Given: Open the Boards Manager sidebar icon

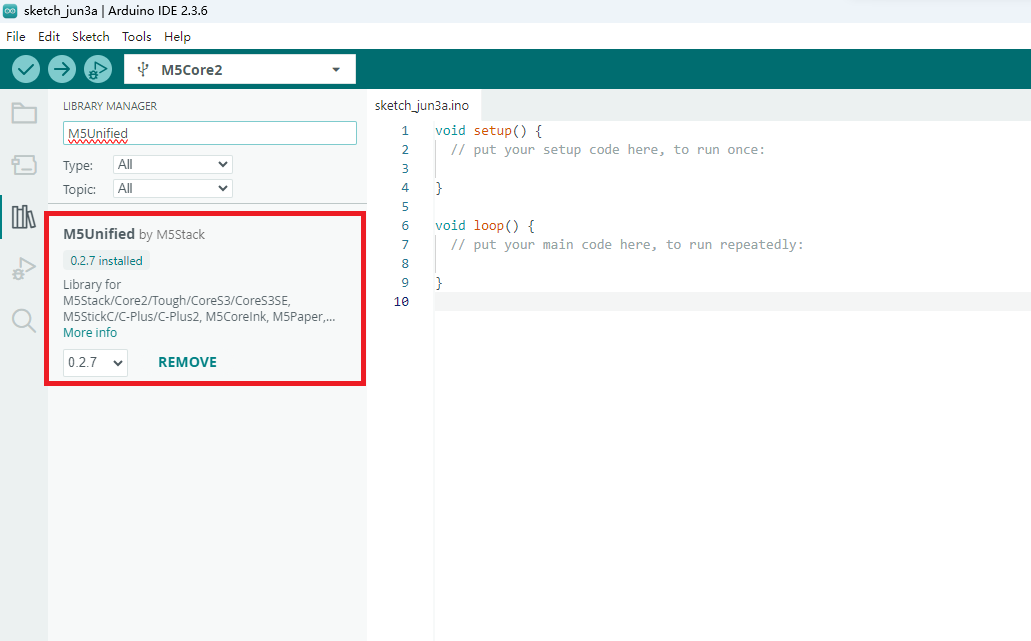Looking at the screenshot, I should pos(24,164).
